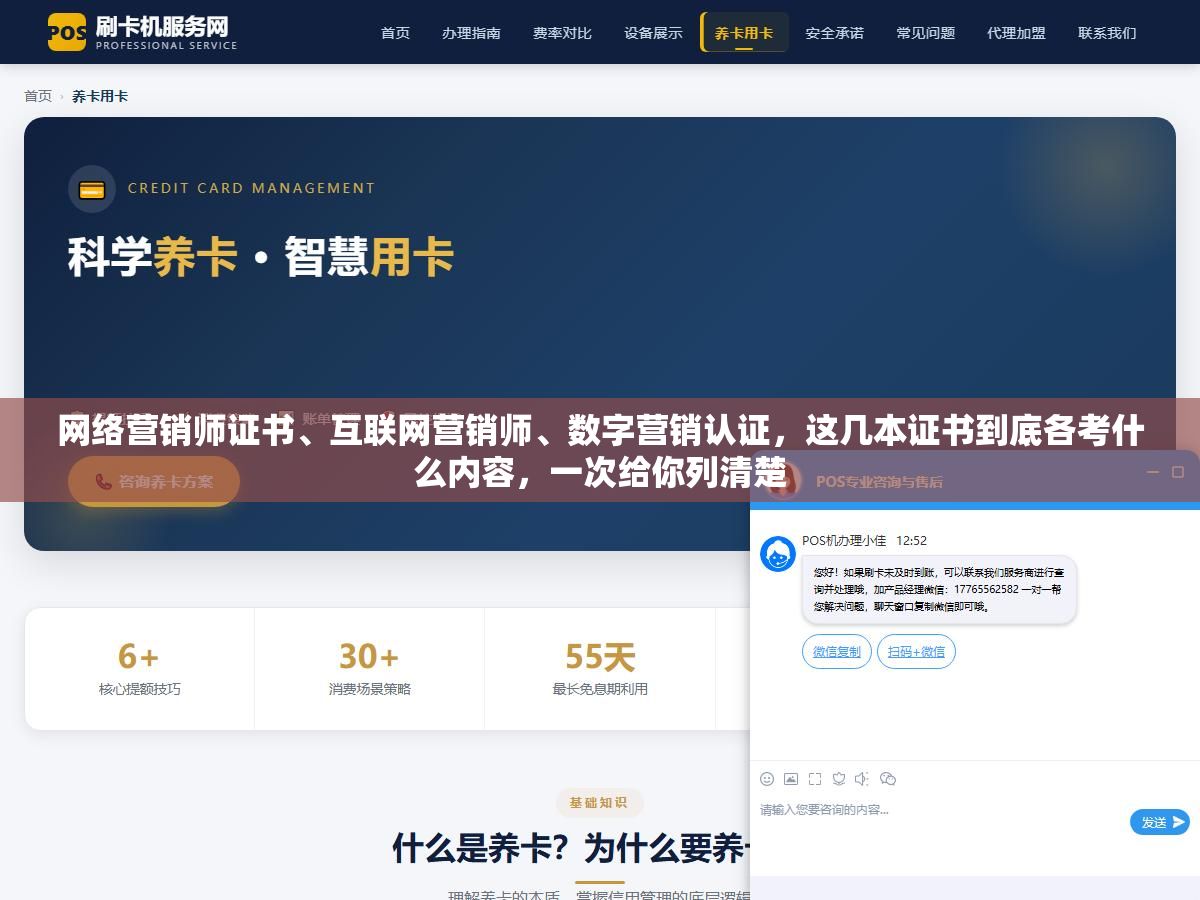Click the 微信复制 button in chat

coord(837,651)
